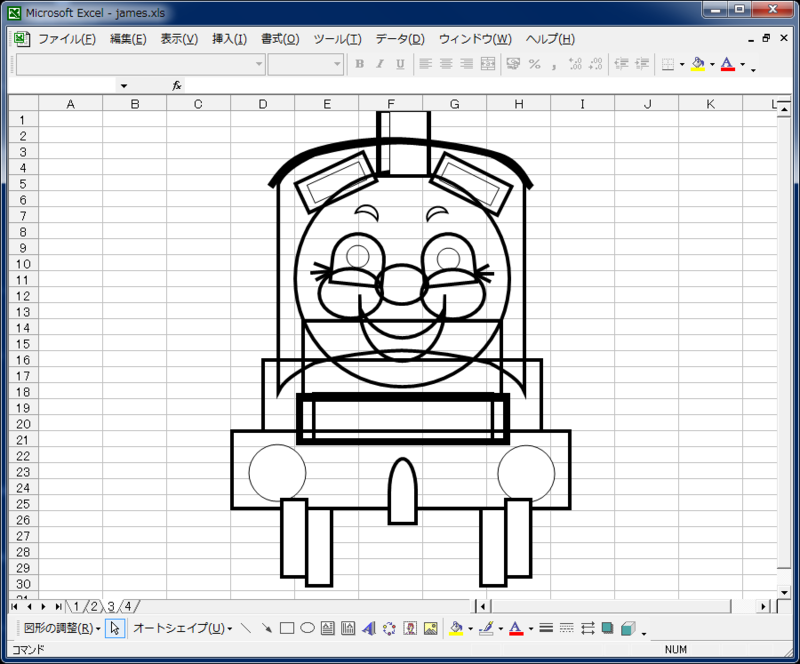The height and width of the screenshot is (664, 800).
Task: Select the Oval drawing tool
Action: coord(307,628)
